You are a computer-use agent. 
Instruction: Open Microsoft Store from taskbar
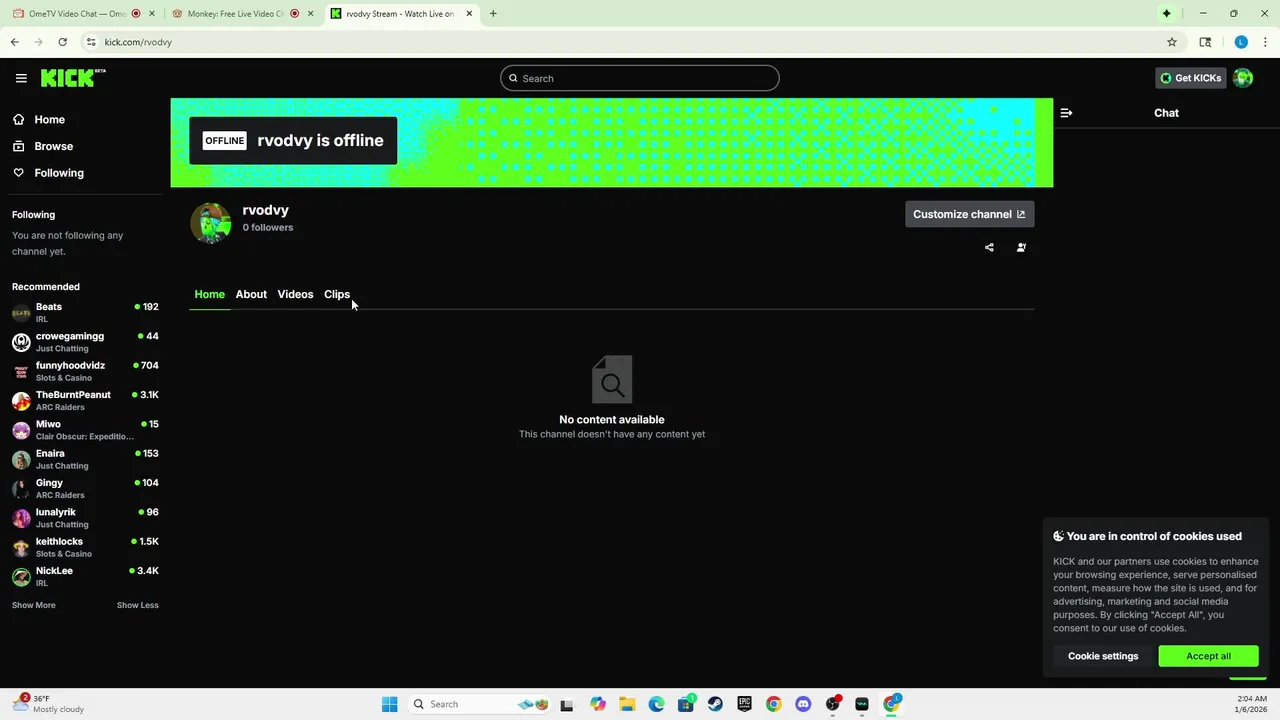point(686,704)
